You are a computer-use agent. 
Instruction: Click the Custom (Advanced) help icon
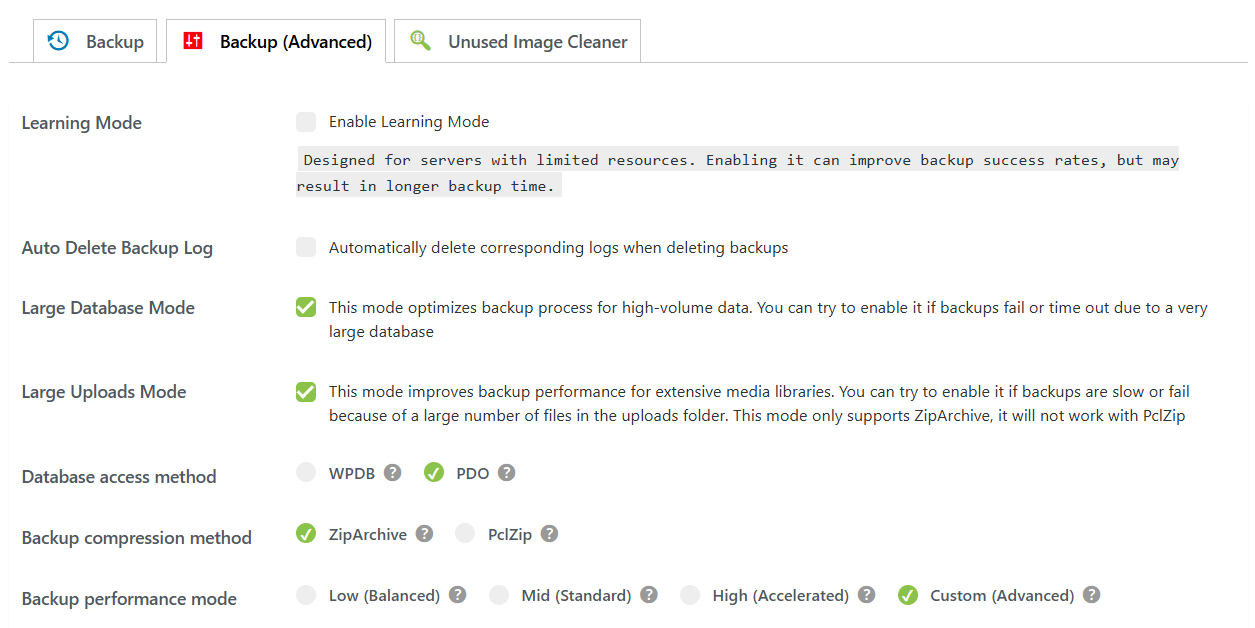point(1092,595)
